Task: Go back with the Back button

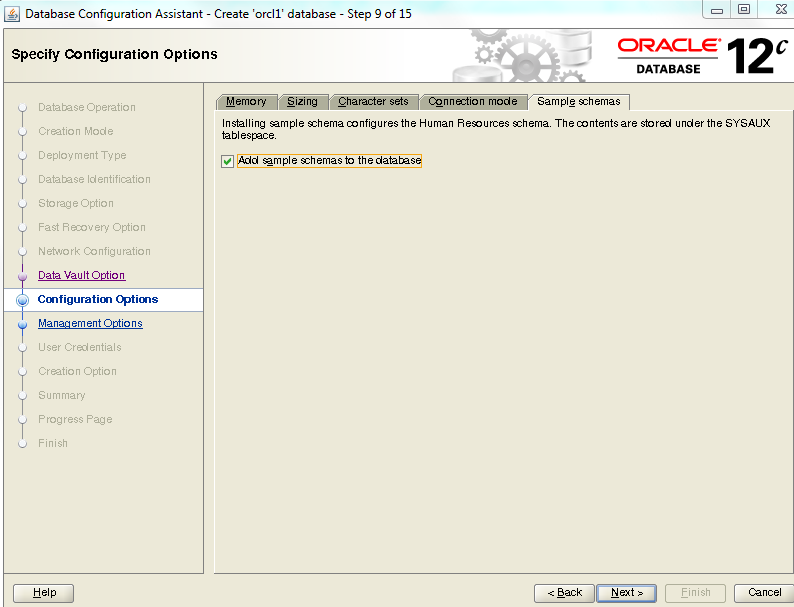Action: (564, 593)
